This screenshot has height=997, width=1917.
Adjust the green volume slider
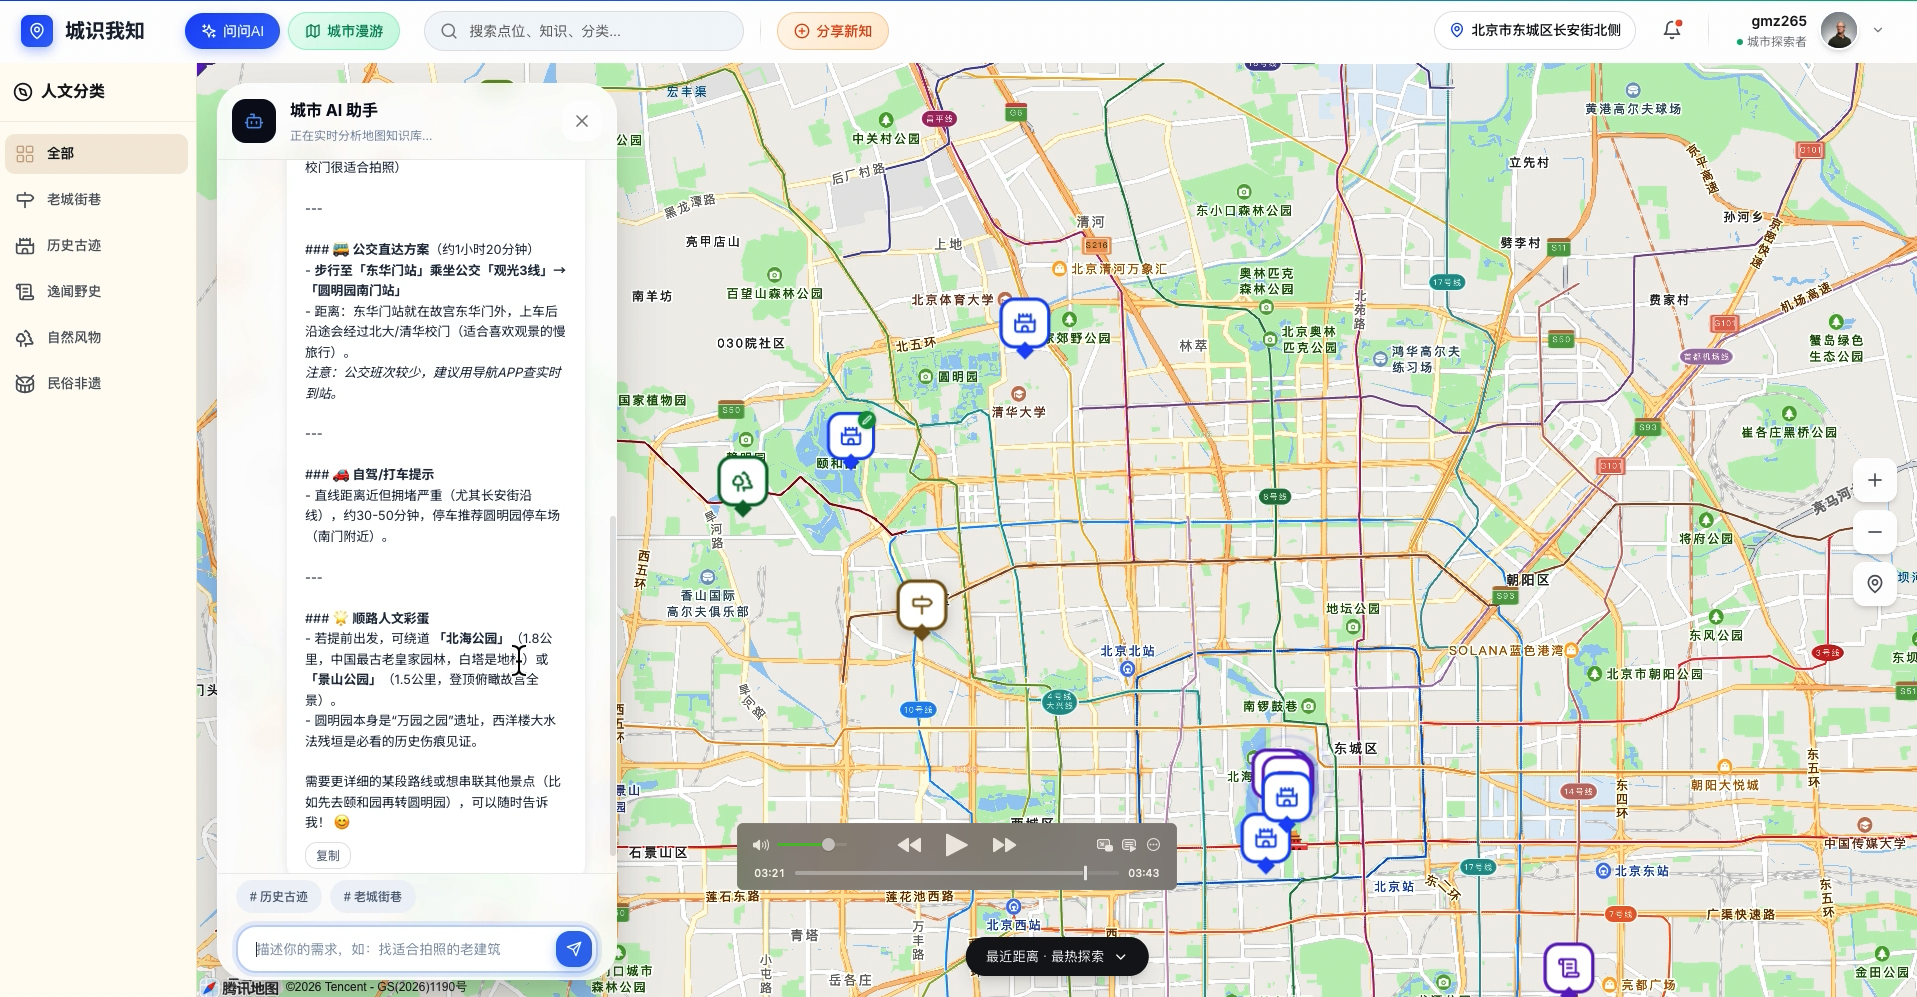[x=812, y=845]
